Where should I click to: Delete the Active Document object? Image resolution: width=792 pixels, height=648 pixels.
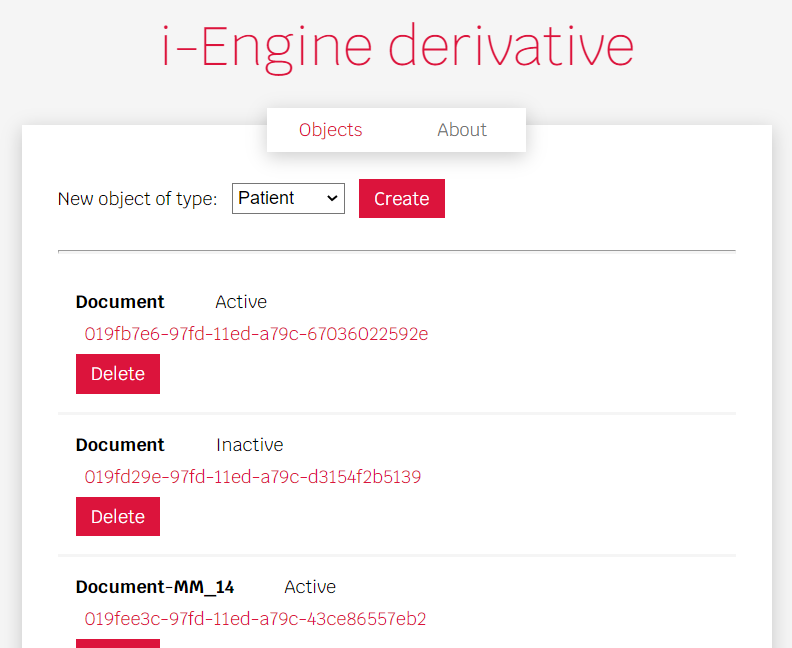pos(118,374)
